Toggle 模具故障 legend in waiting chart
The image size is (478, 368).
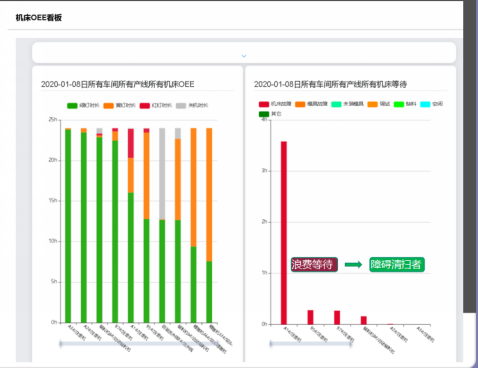point(311,104)
